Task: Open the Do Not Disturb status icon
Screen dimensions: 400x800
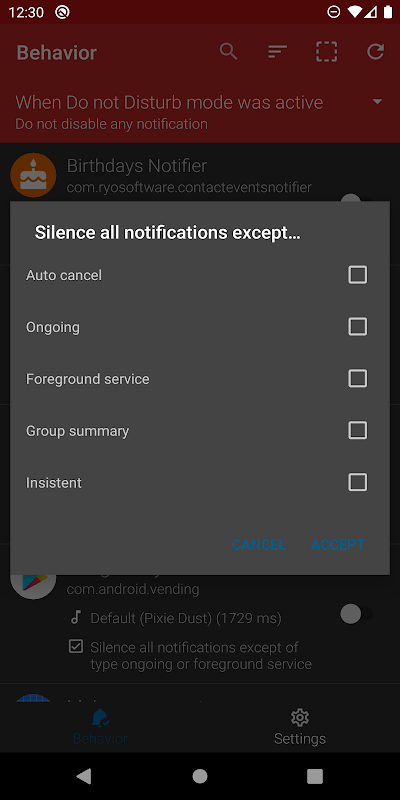Action: coord(334,12)
